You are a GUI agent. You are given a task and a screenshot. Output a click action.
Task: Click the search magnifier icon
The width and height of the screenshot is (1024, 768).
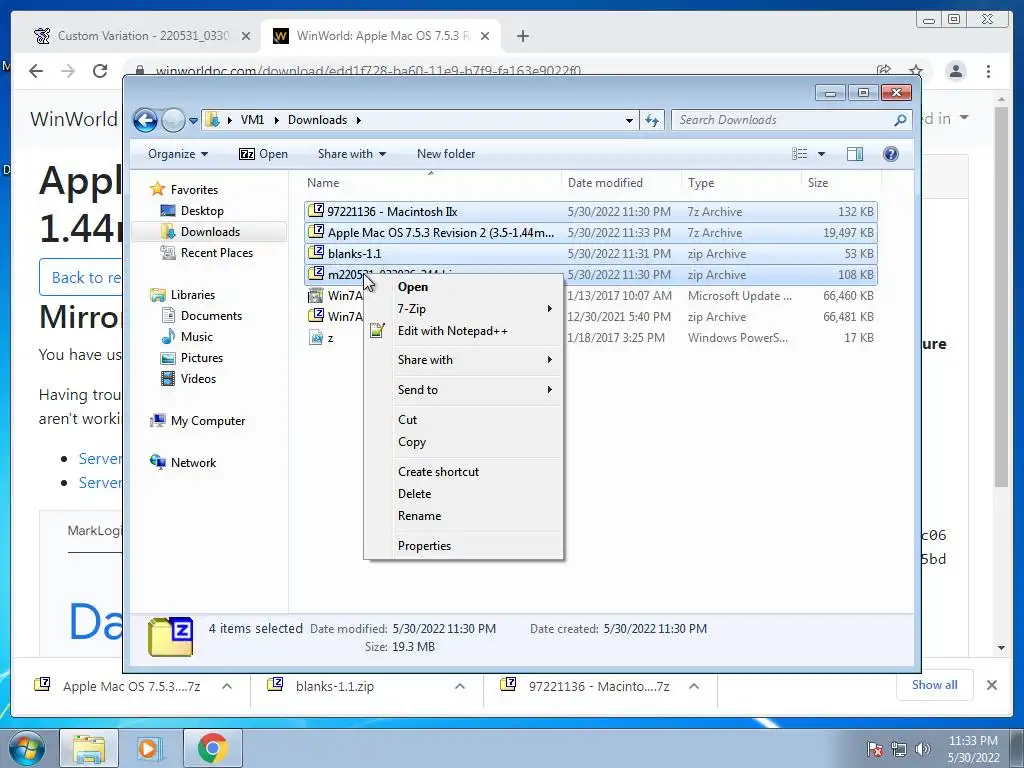pos(900,120)
